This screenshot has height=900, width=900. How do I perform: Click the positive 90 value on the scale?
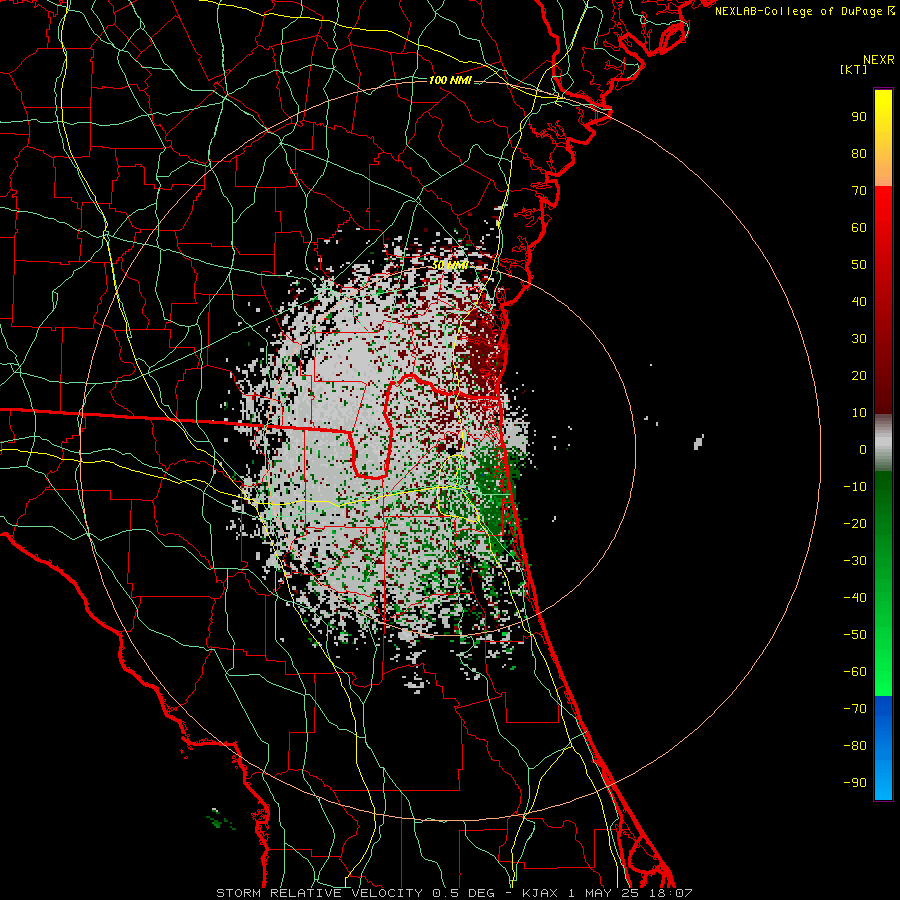point(859,117)
